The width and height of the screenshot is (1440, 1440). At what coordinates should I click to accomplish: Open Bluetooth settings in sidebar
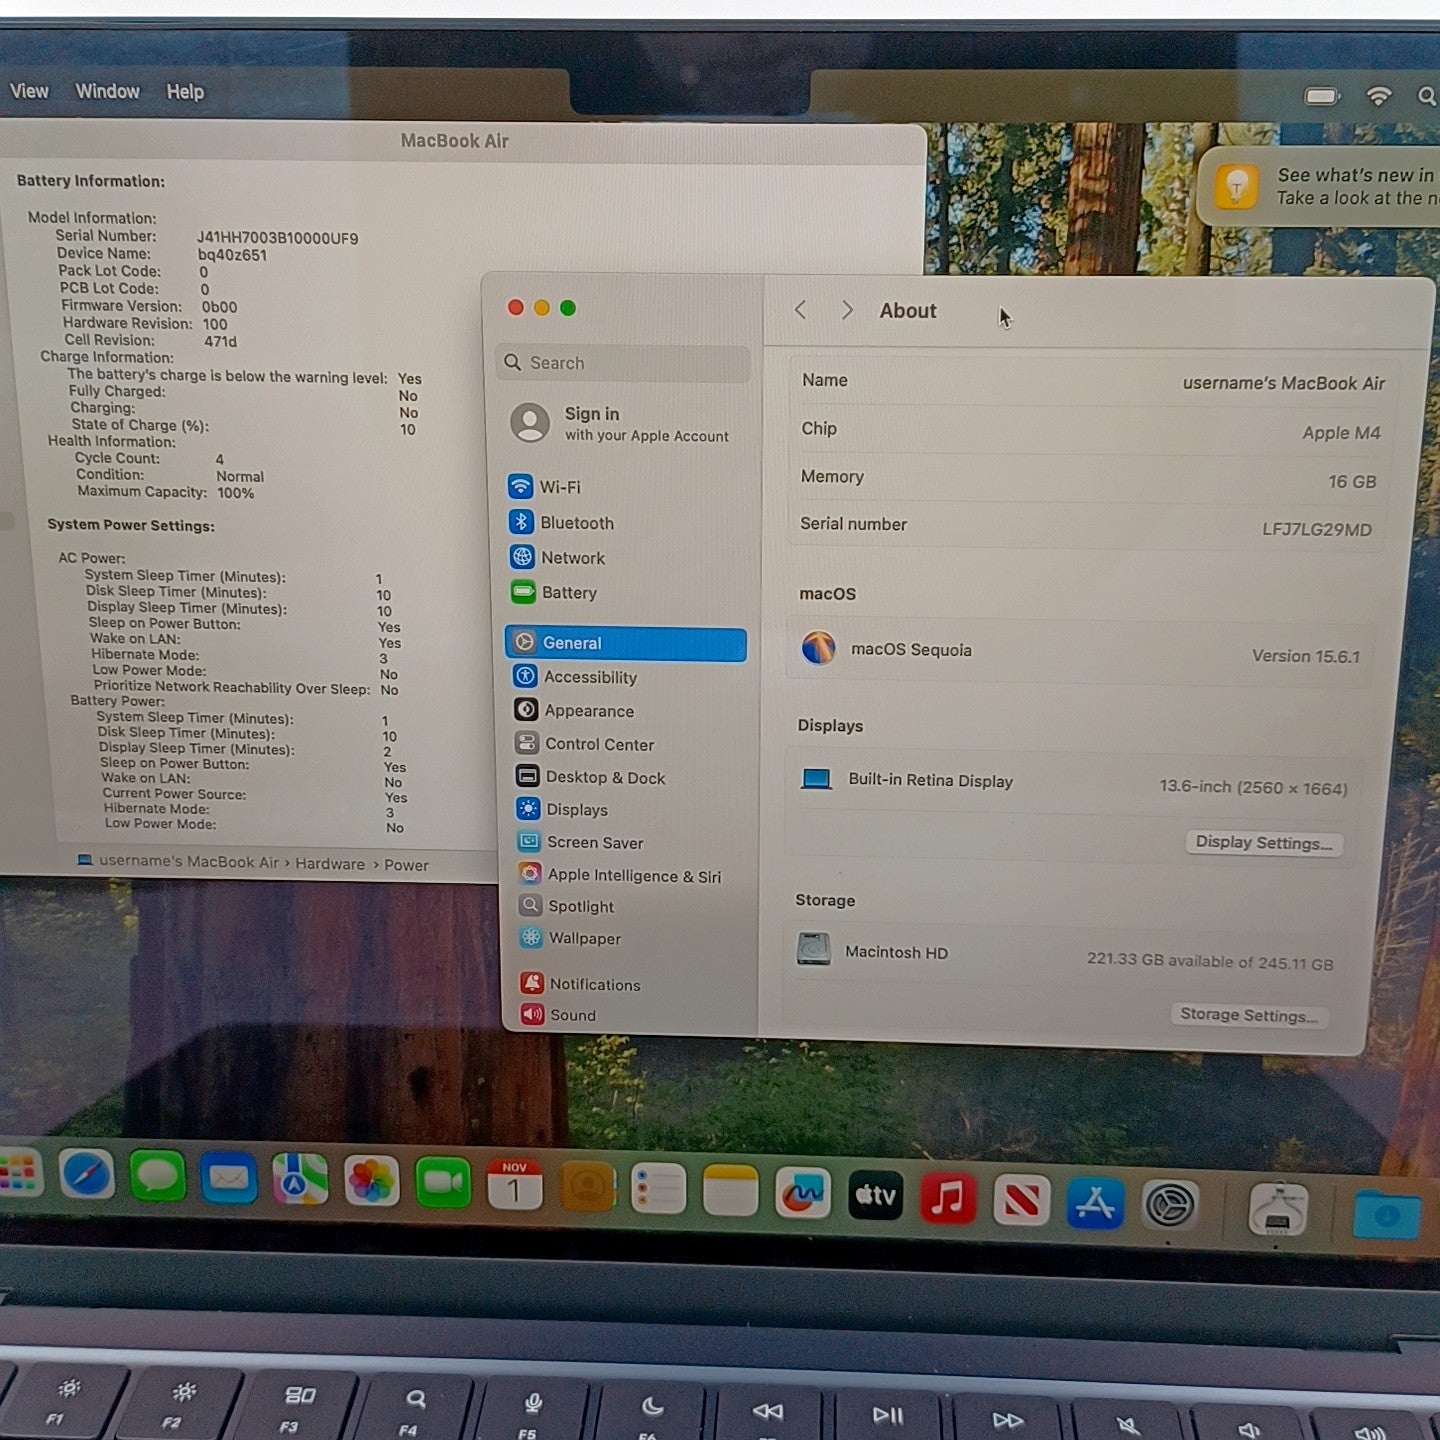(576, 523)
